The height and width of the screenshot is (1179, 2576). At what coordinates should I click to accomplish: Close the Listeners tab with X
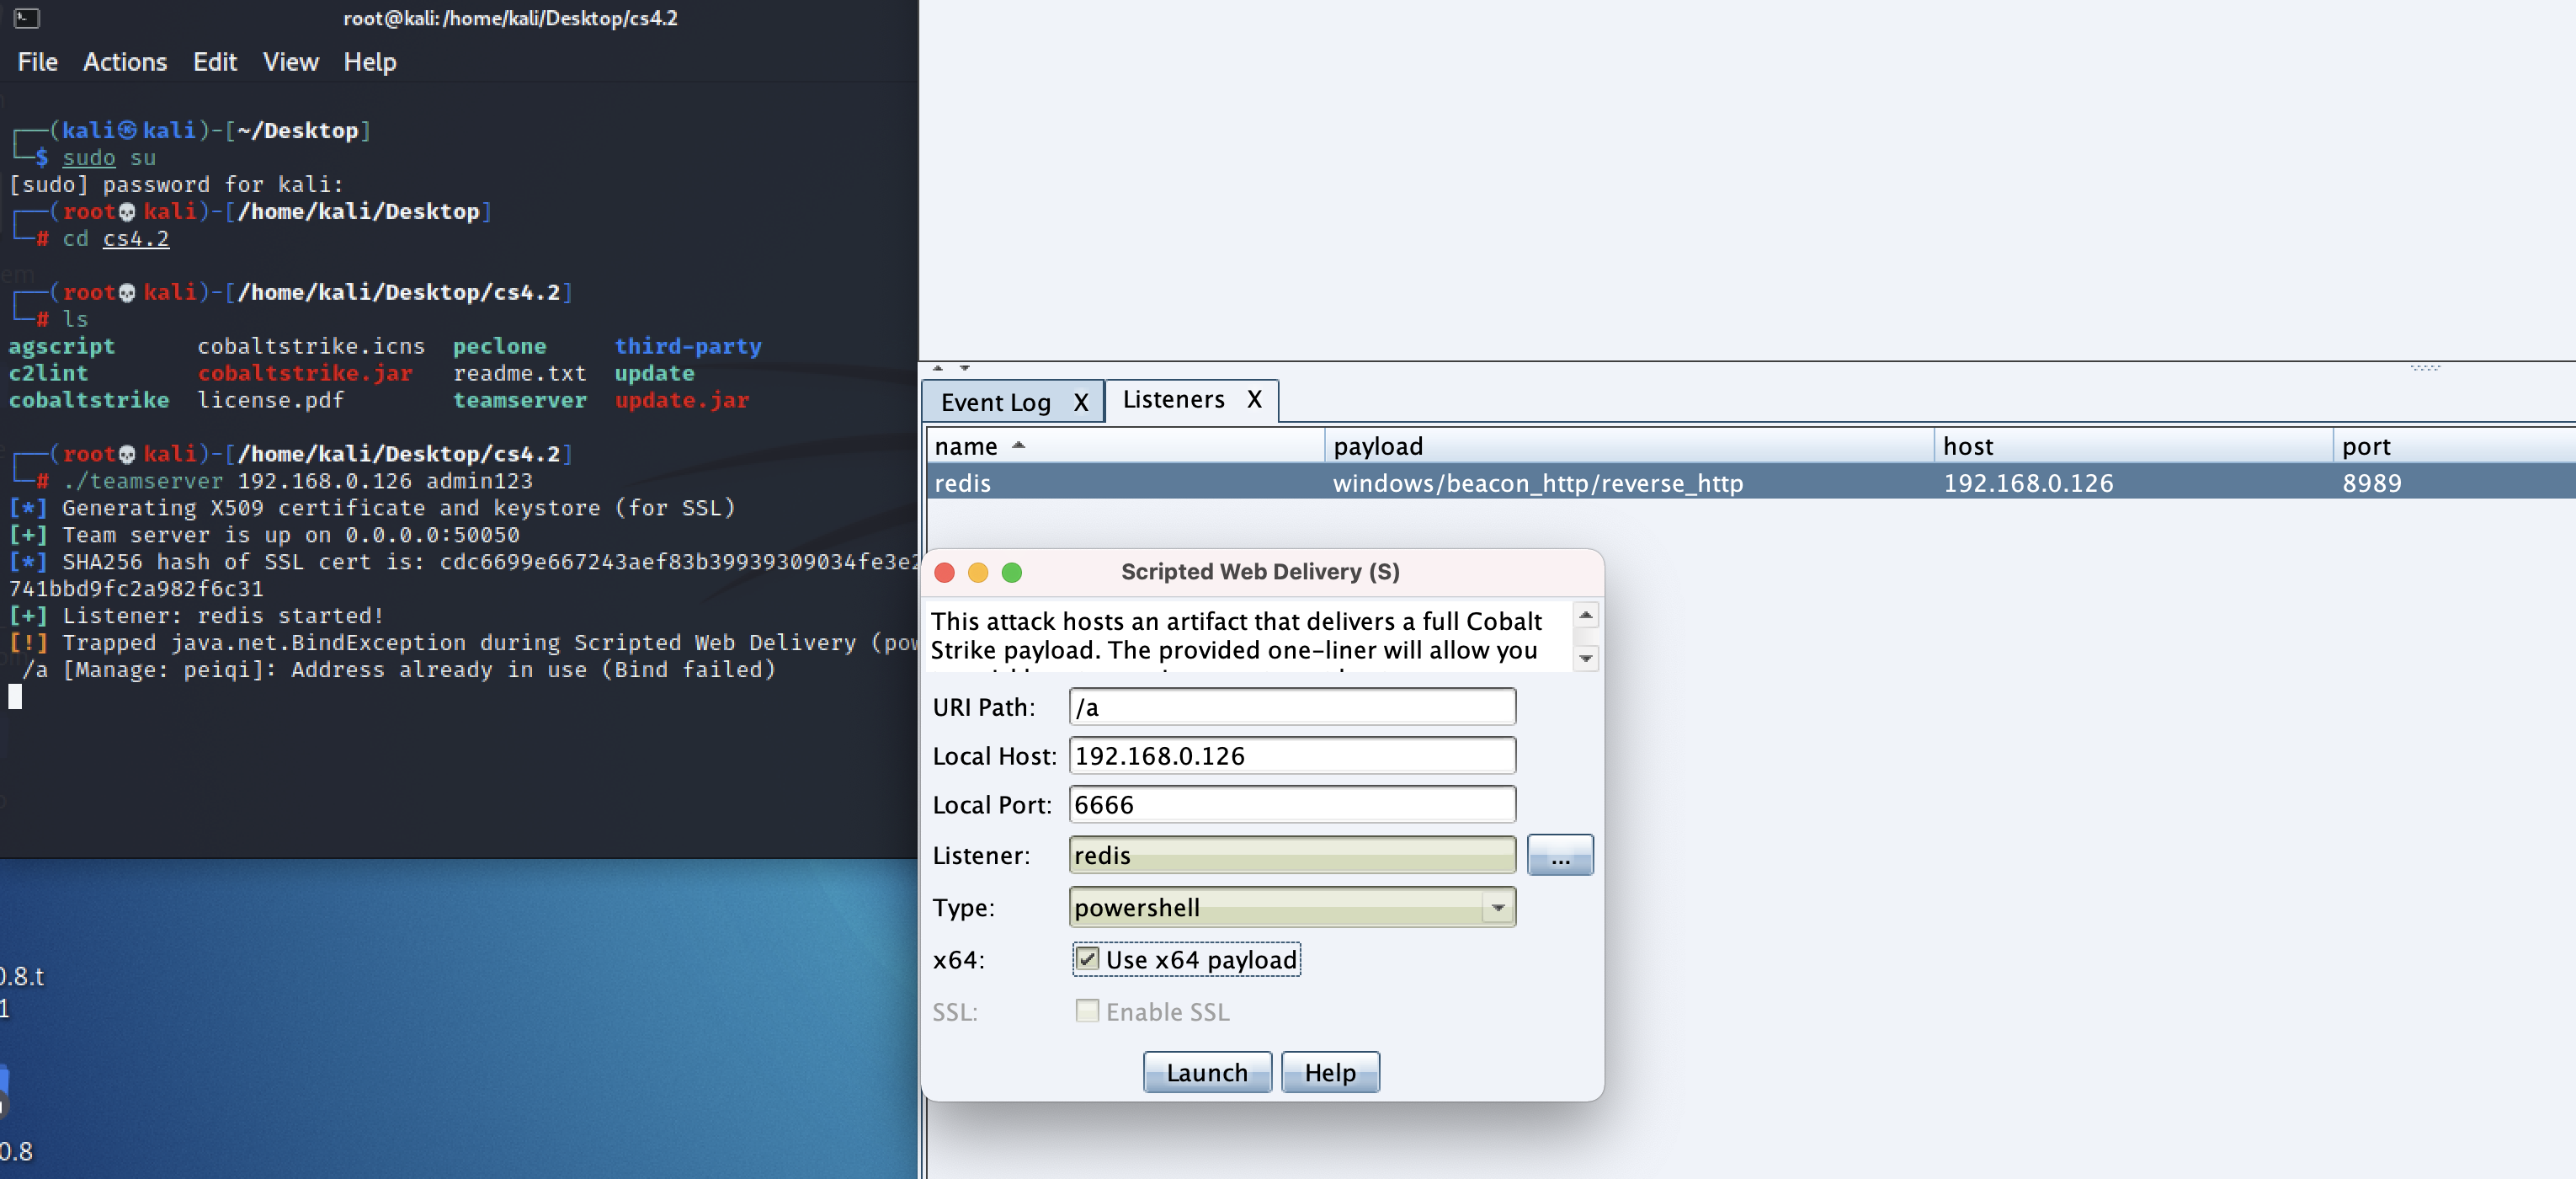1254,399
